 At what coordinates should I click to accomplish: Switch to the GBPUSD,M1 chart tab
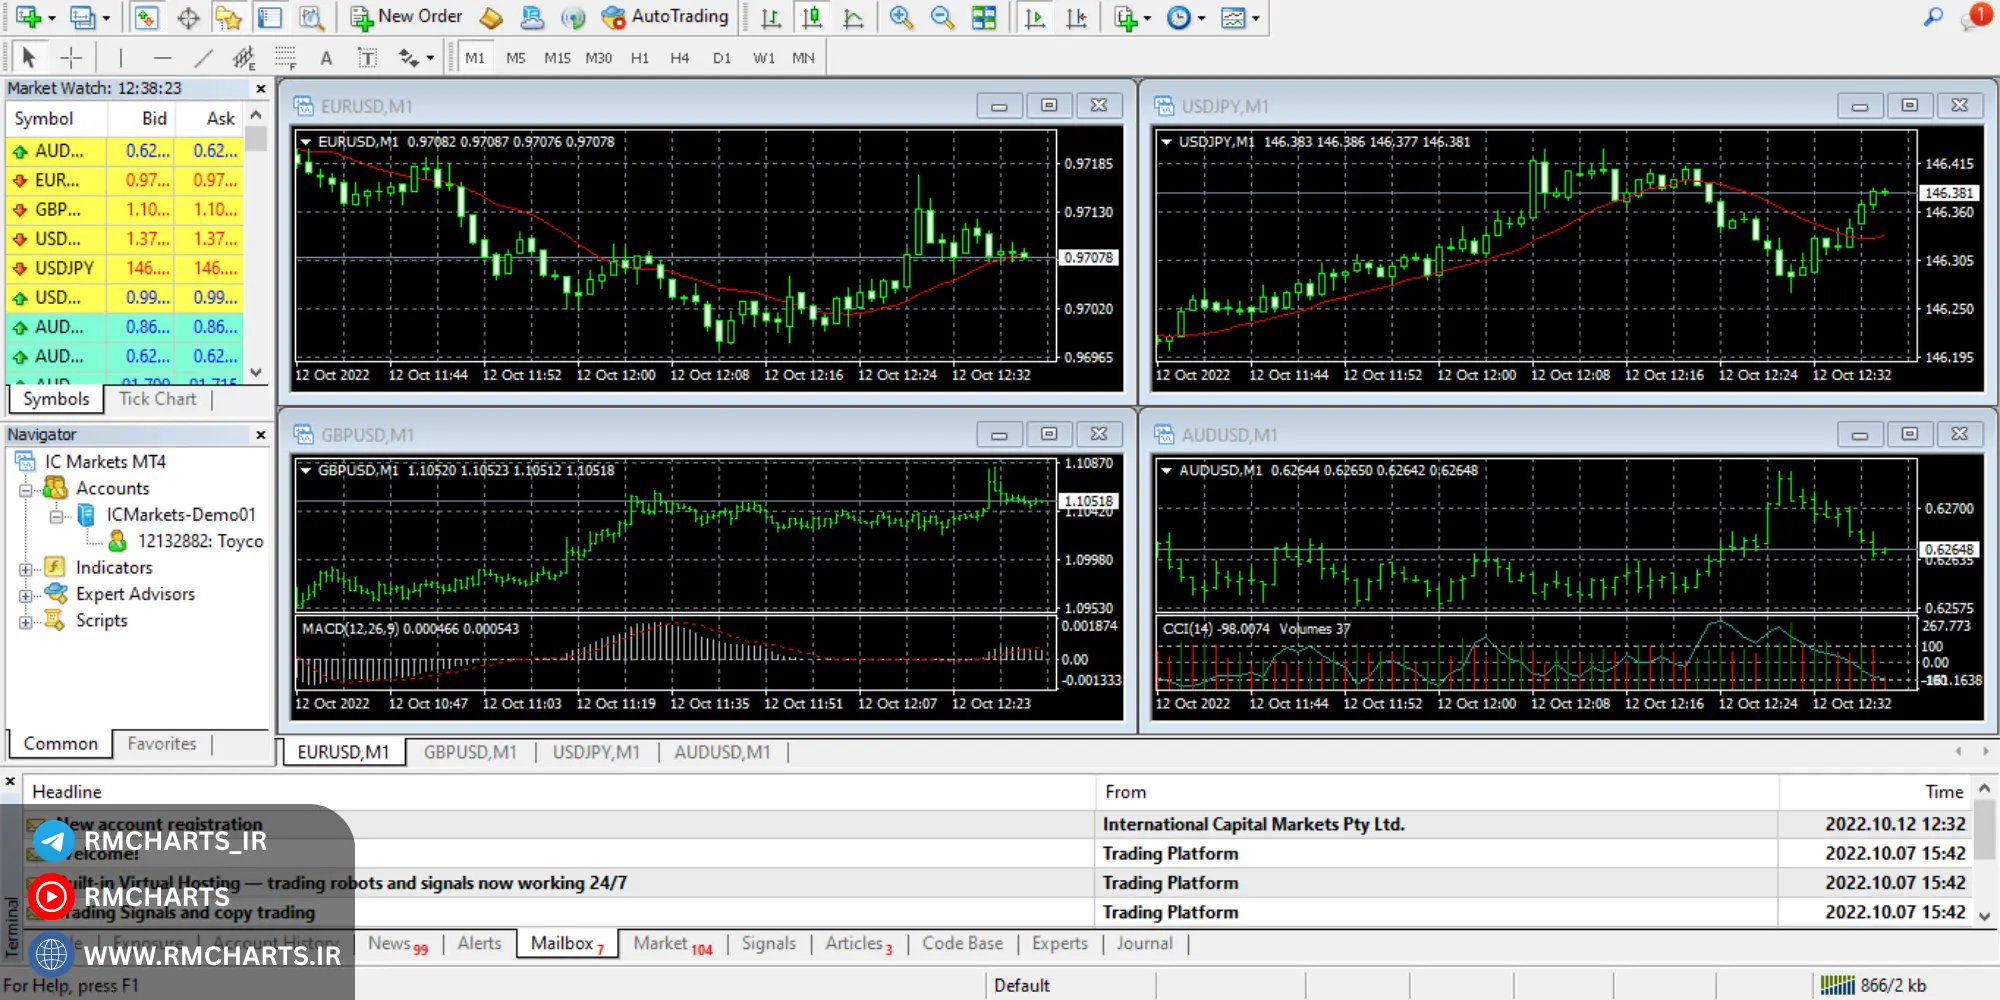[470, 752]
